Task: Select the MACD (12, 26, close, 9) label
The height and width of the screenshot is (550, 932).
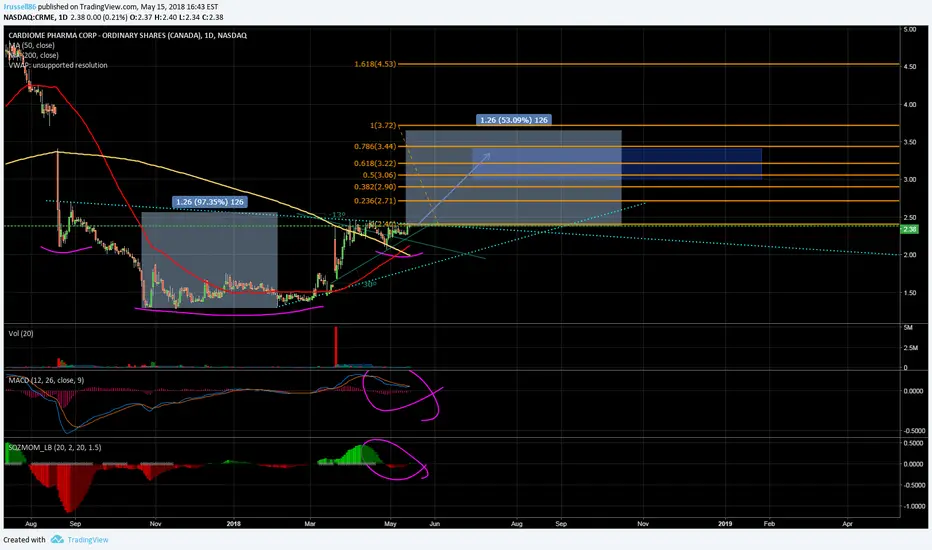Action: pos(46,380)
